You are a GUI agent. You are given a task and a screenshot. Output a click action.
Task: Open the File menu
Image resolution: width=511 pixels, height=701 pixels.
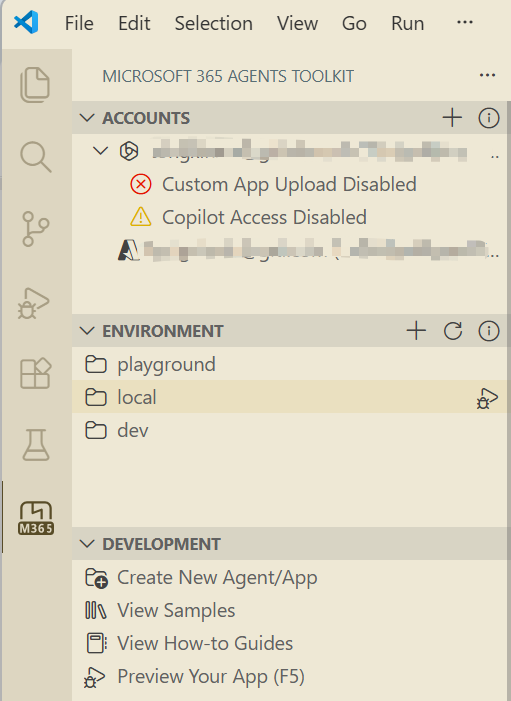pyautogui.click(x=79, y=23)
